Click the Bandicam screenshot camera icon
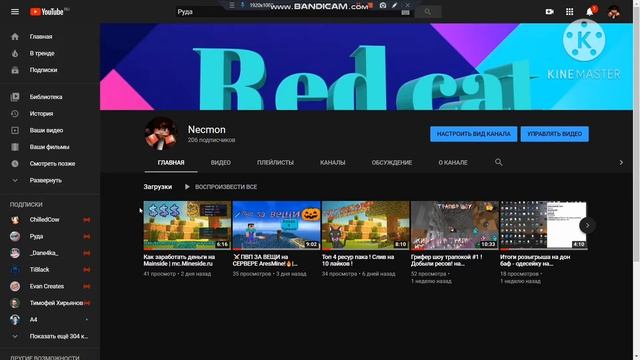Screen dimensions: 640x360 click(x=383, y=5)
